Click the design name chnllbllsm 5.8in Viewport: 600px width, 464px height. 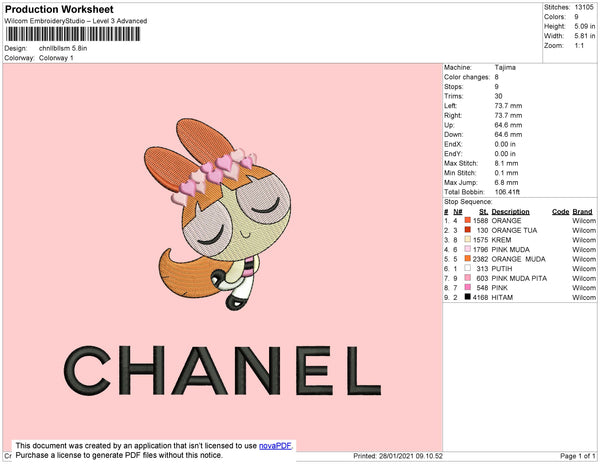63,48
